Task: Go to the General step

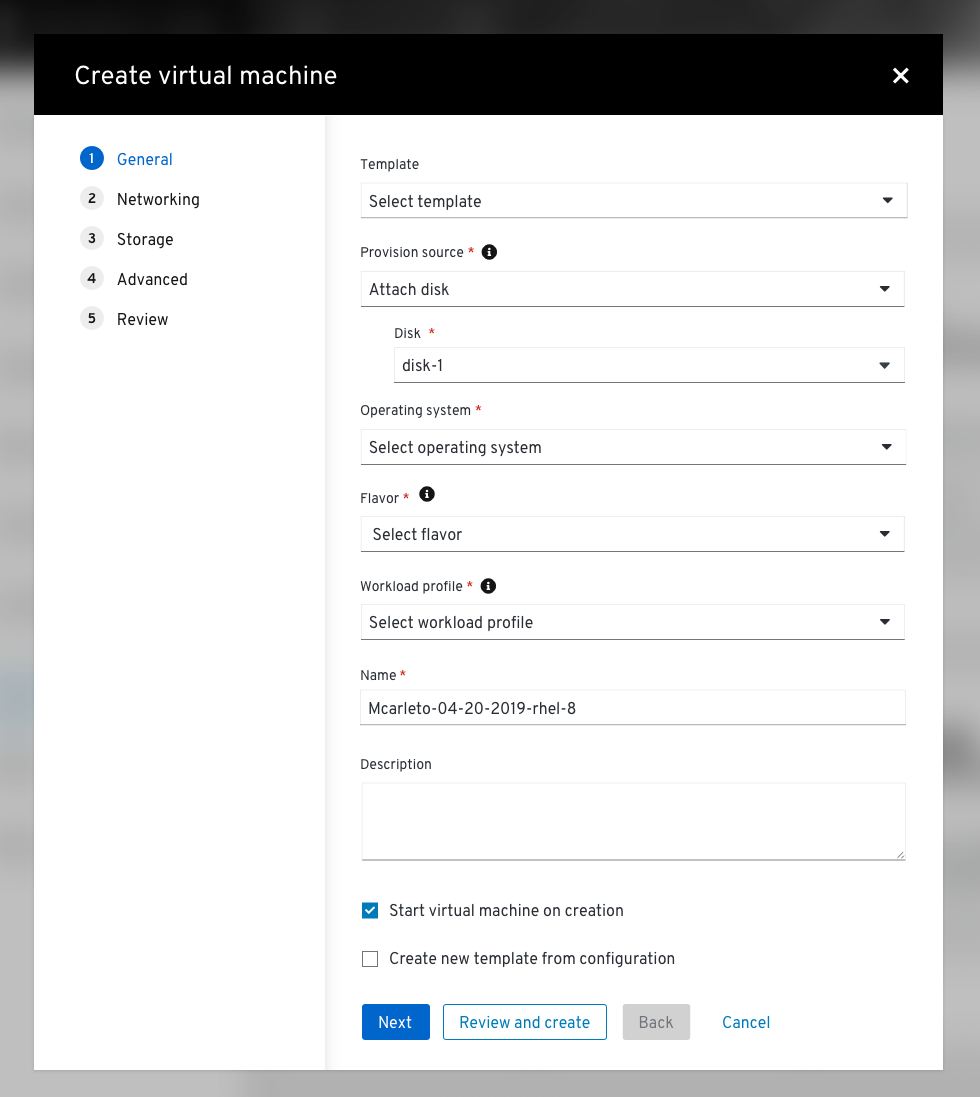Action: (x=145, y=160)
